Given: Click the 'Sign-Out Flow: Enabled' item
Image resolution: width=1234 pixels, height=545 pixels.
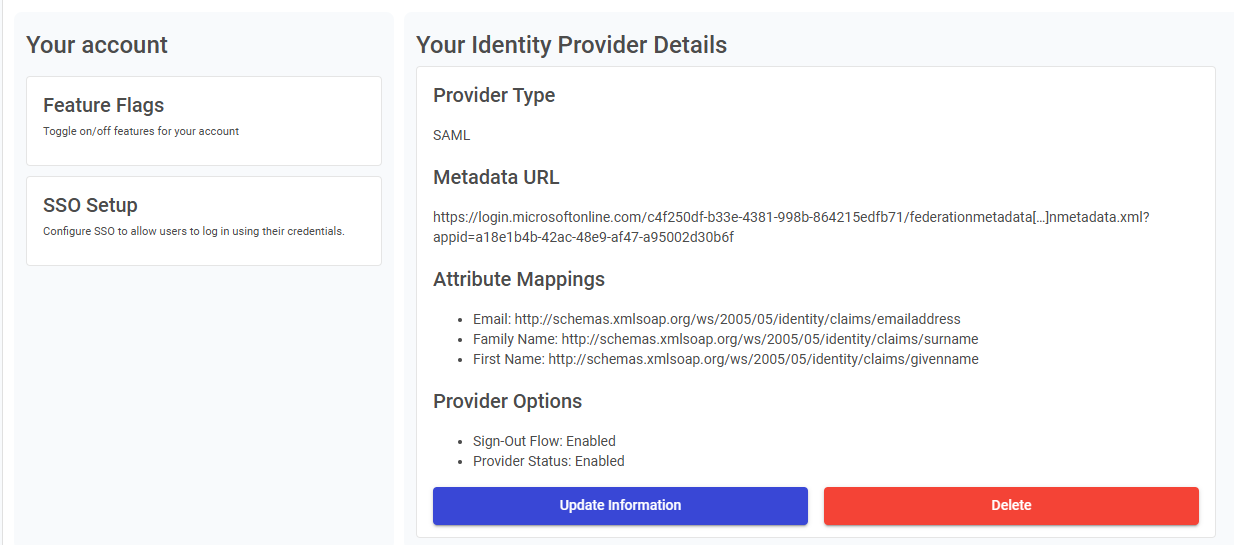Looking at the screenshot, I should click(x=544, y=441).
